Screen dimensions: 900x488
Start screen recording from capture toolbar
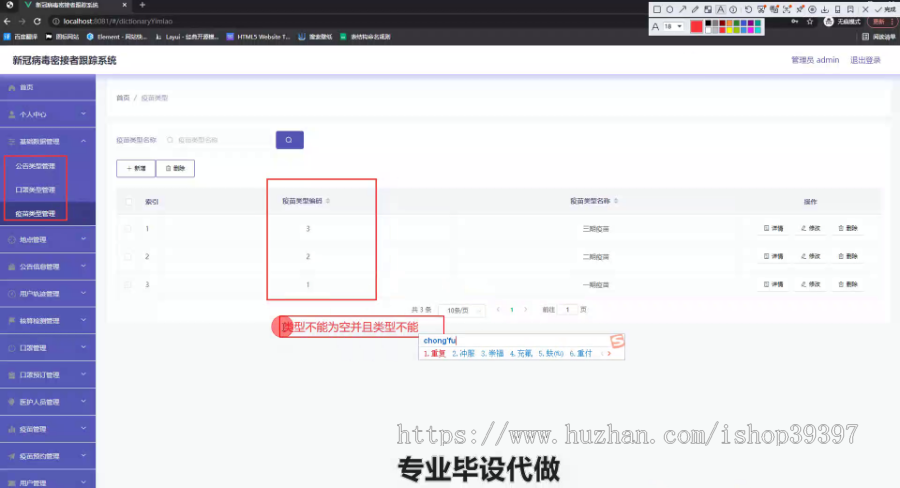(812, 10)
